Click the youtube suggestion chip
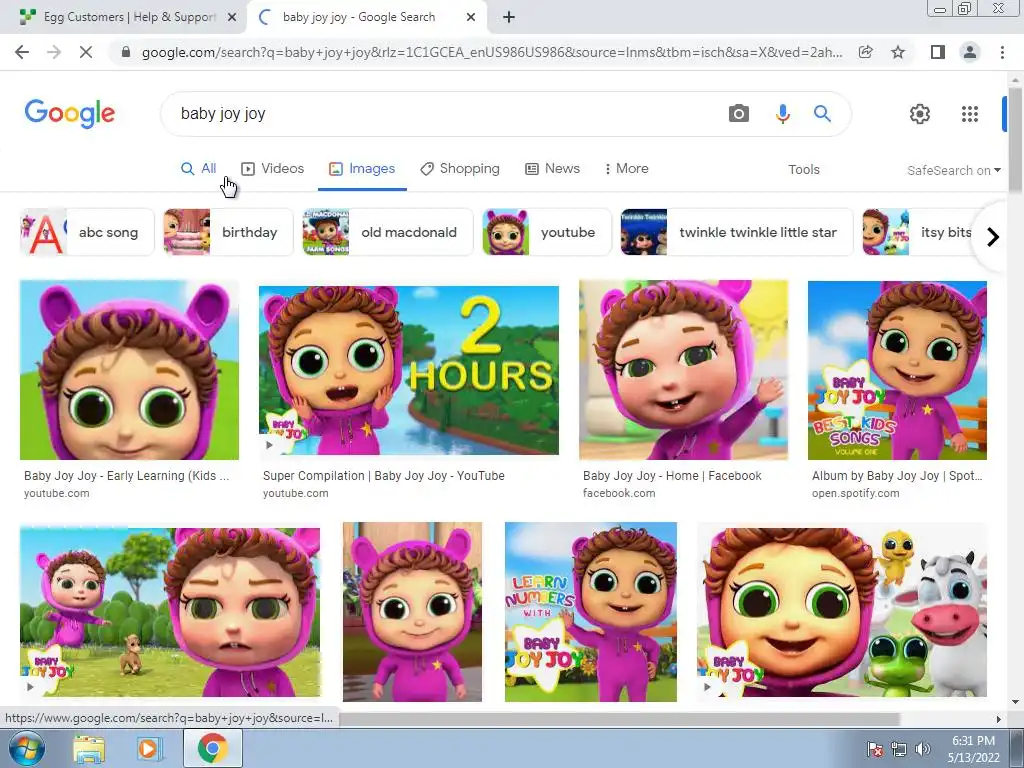This screenshot has height=768, width=1024. pyautogui.click(x=547, y=232)
